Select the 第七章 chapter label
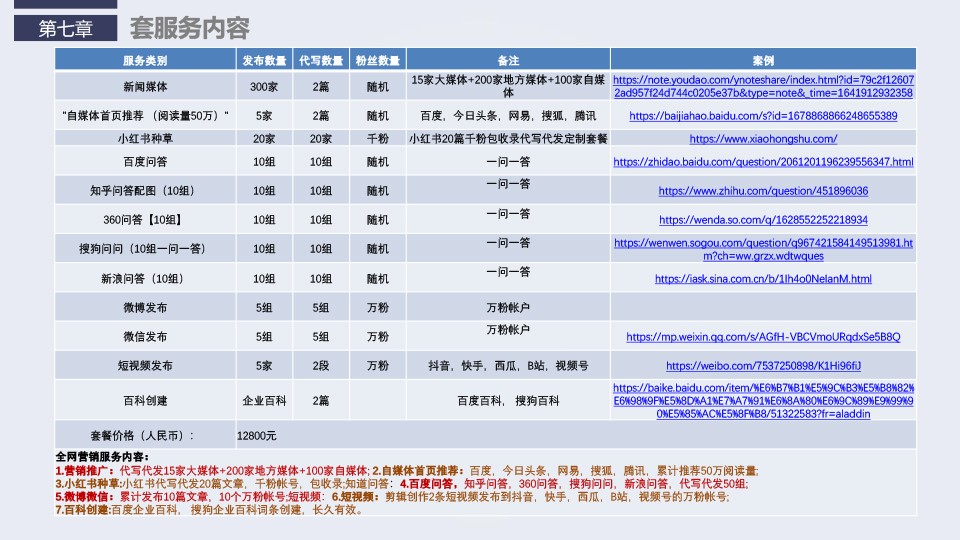 [65, 29]
